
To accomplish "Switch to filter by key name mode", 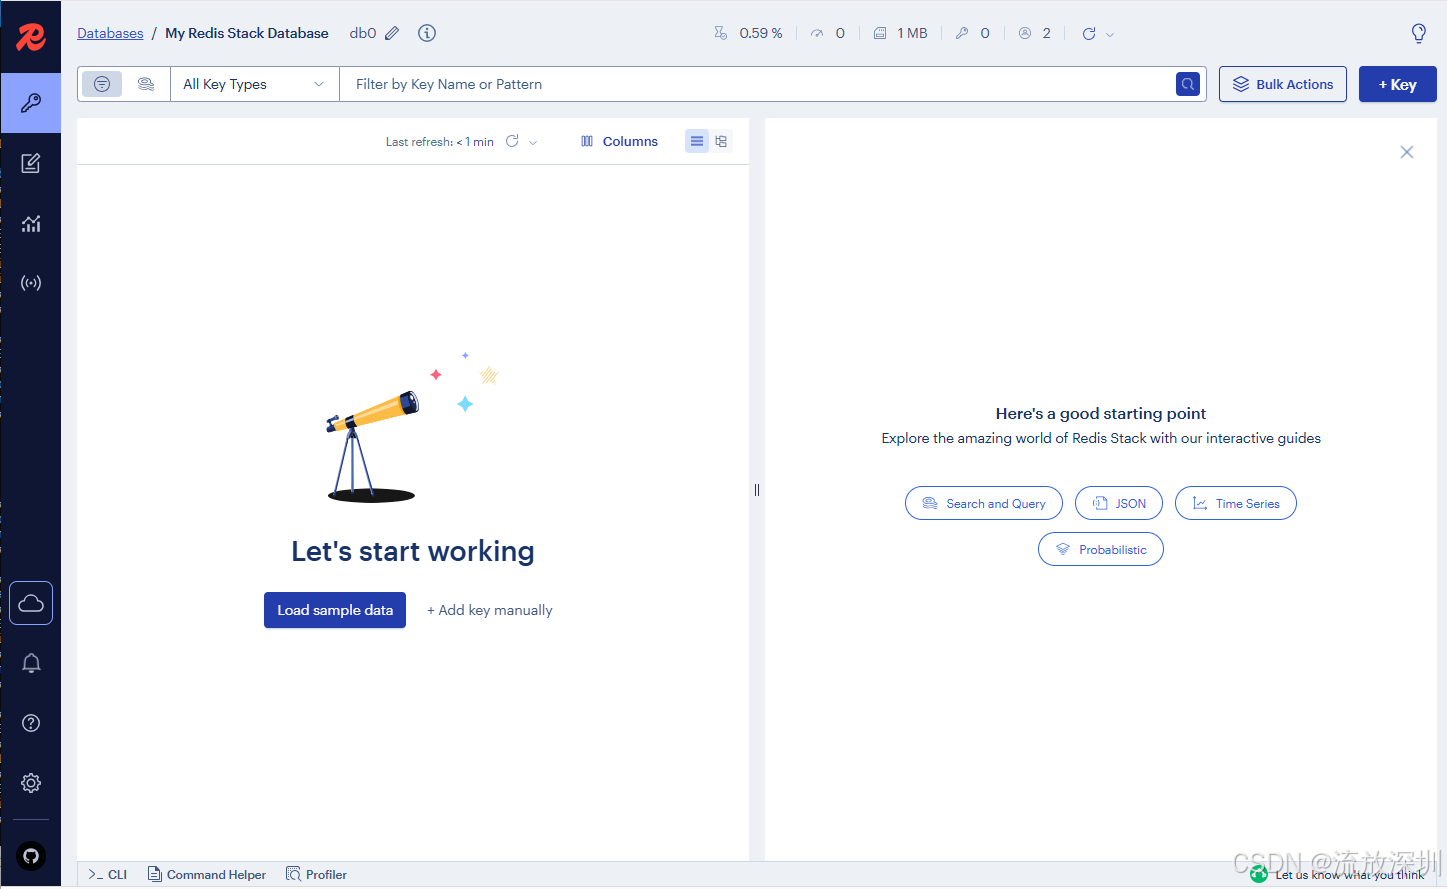I will (x=102, y=84).
